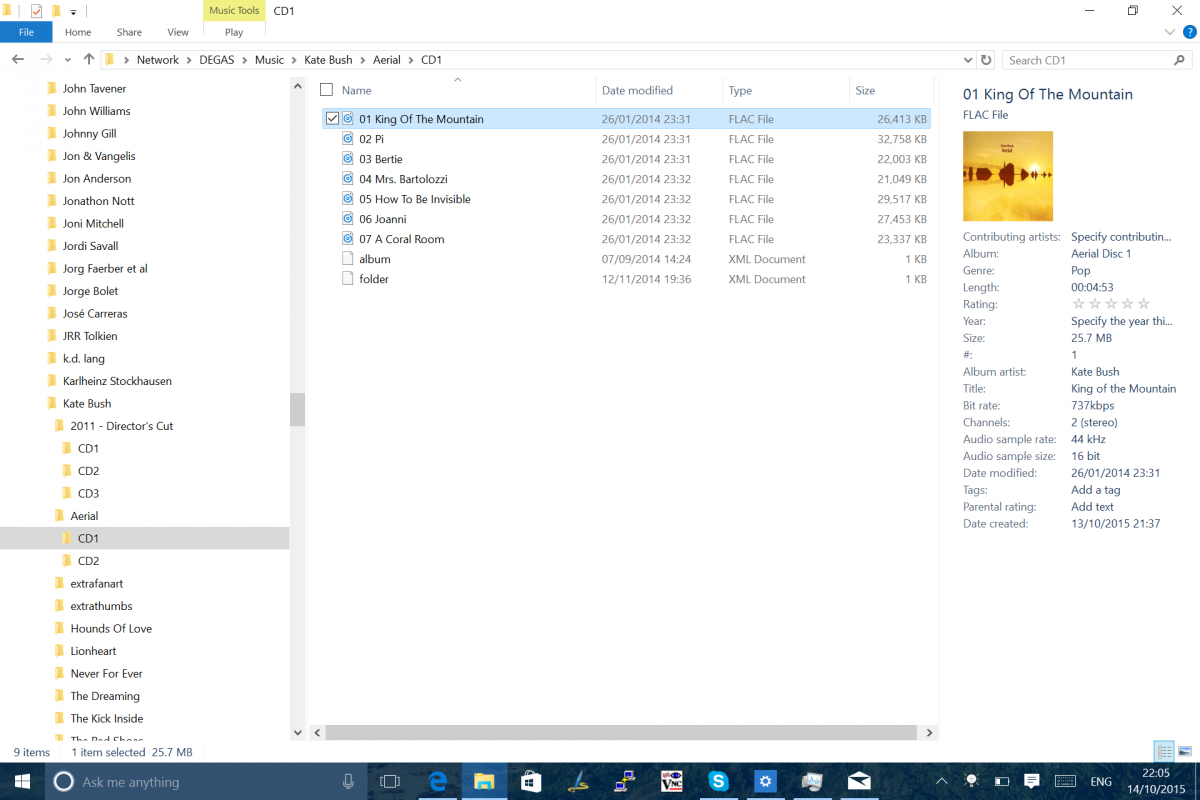Set rating to five stars

1144,304
